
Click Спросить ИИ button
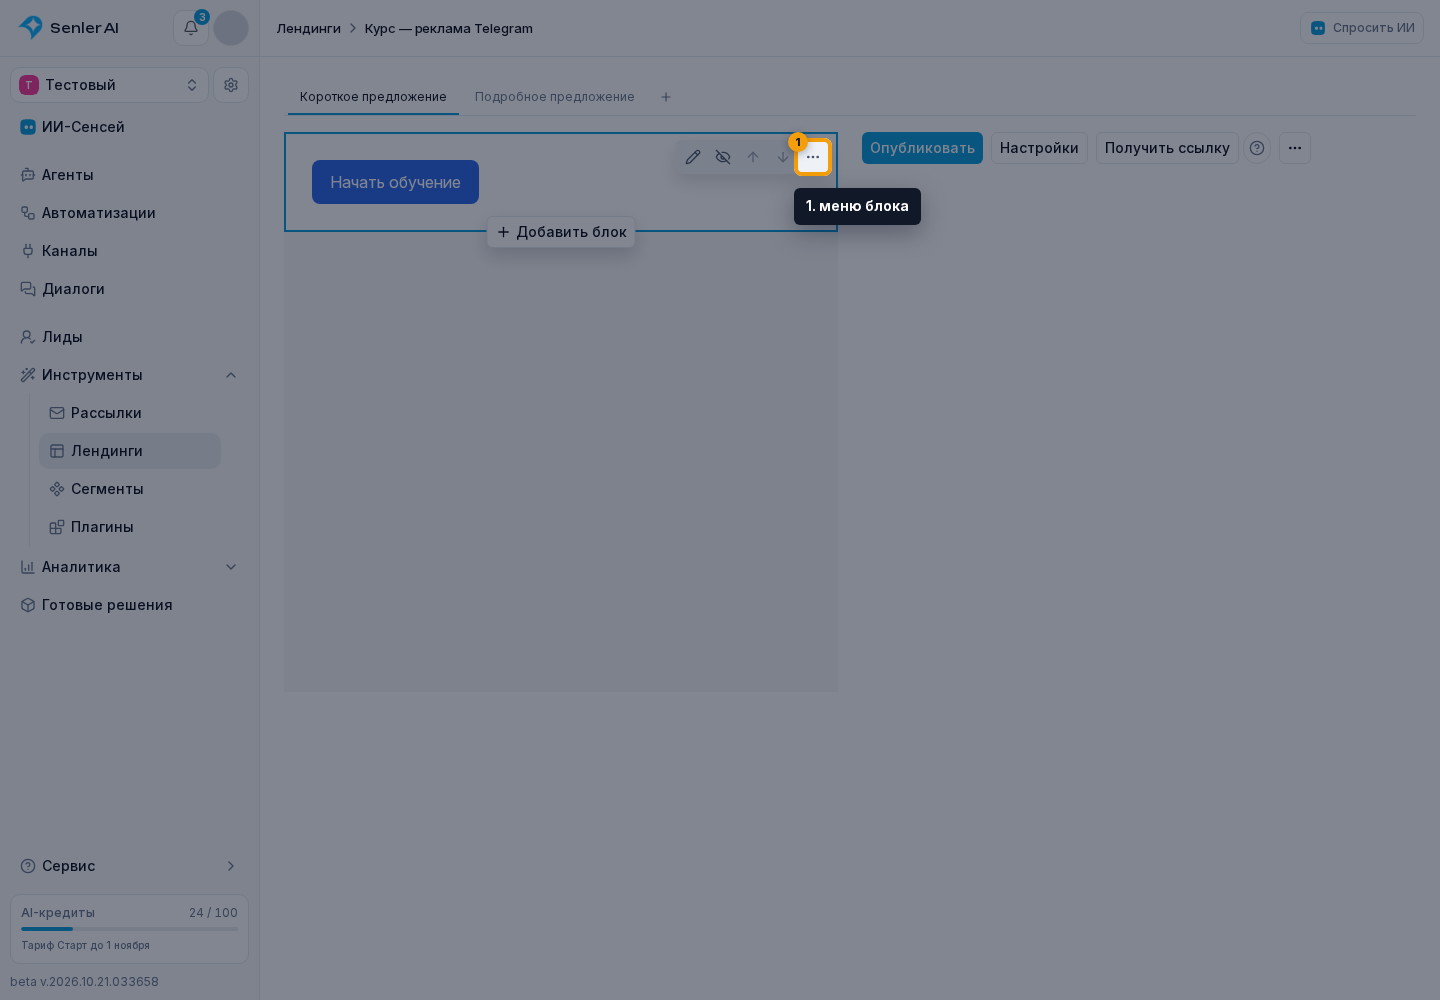[x=1362, y=28]
